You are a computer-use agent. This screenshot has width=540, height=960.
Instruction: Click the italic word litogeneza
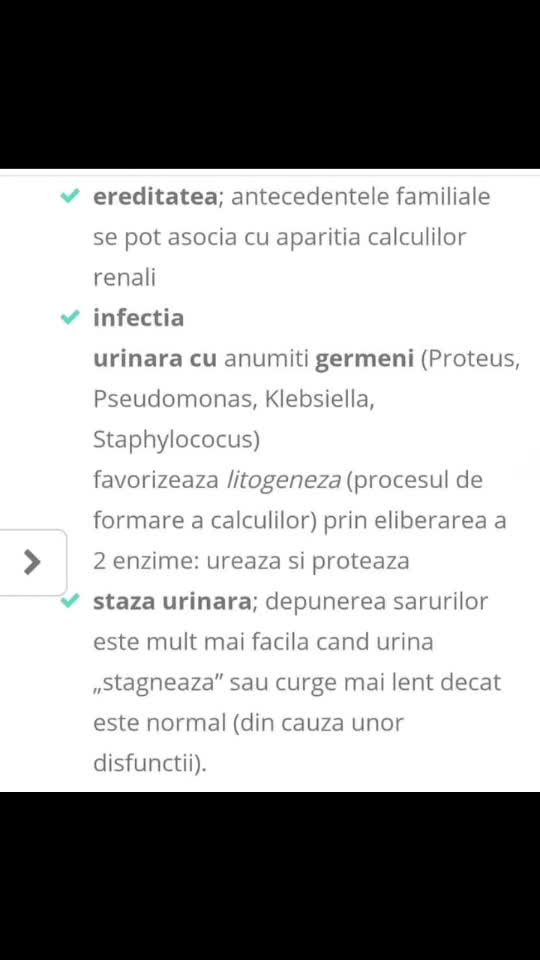(283, 481)
